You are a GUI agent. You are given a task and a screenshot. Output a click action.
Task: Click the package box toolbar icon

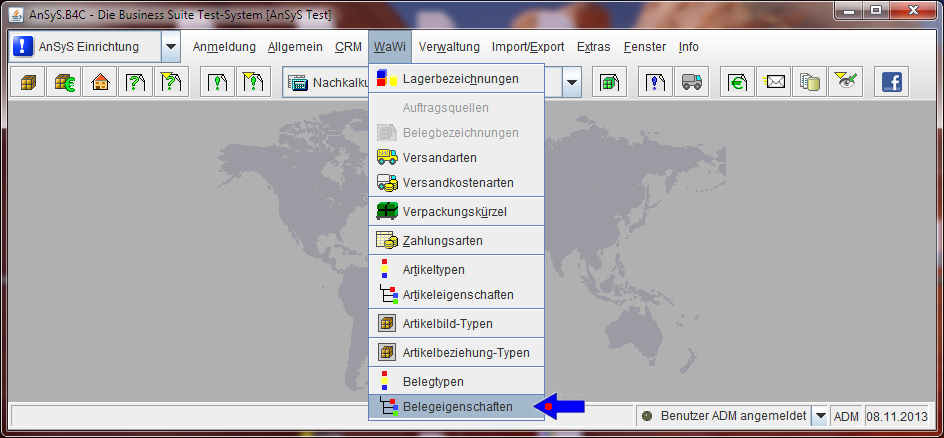pos(27,83)
